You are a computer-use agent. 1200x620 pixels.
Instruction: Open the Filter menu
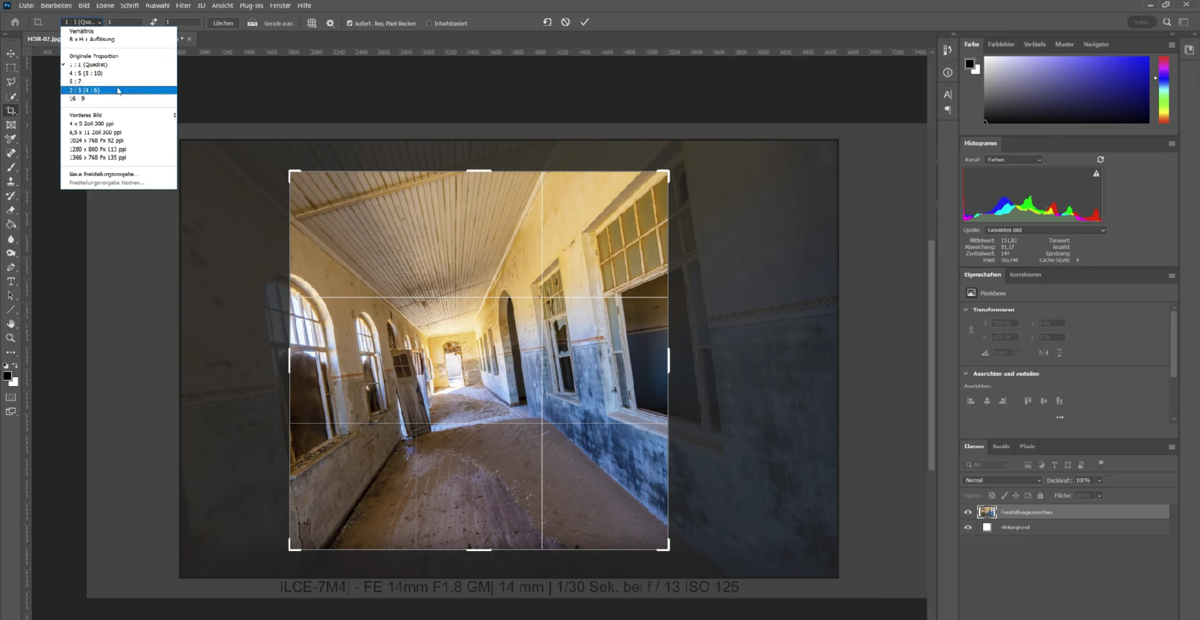[x=184, y=5]
